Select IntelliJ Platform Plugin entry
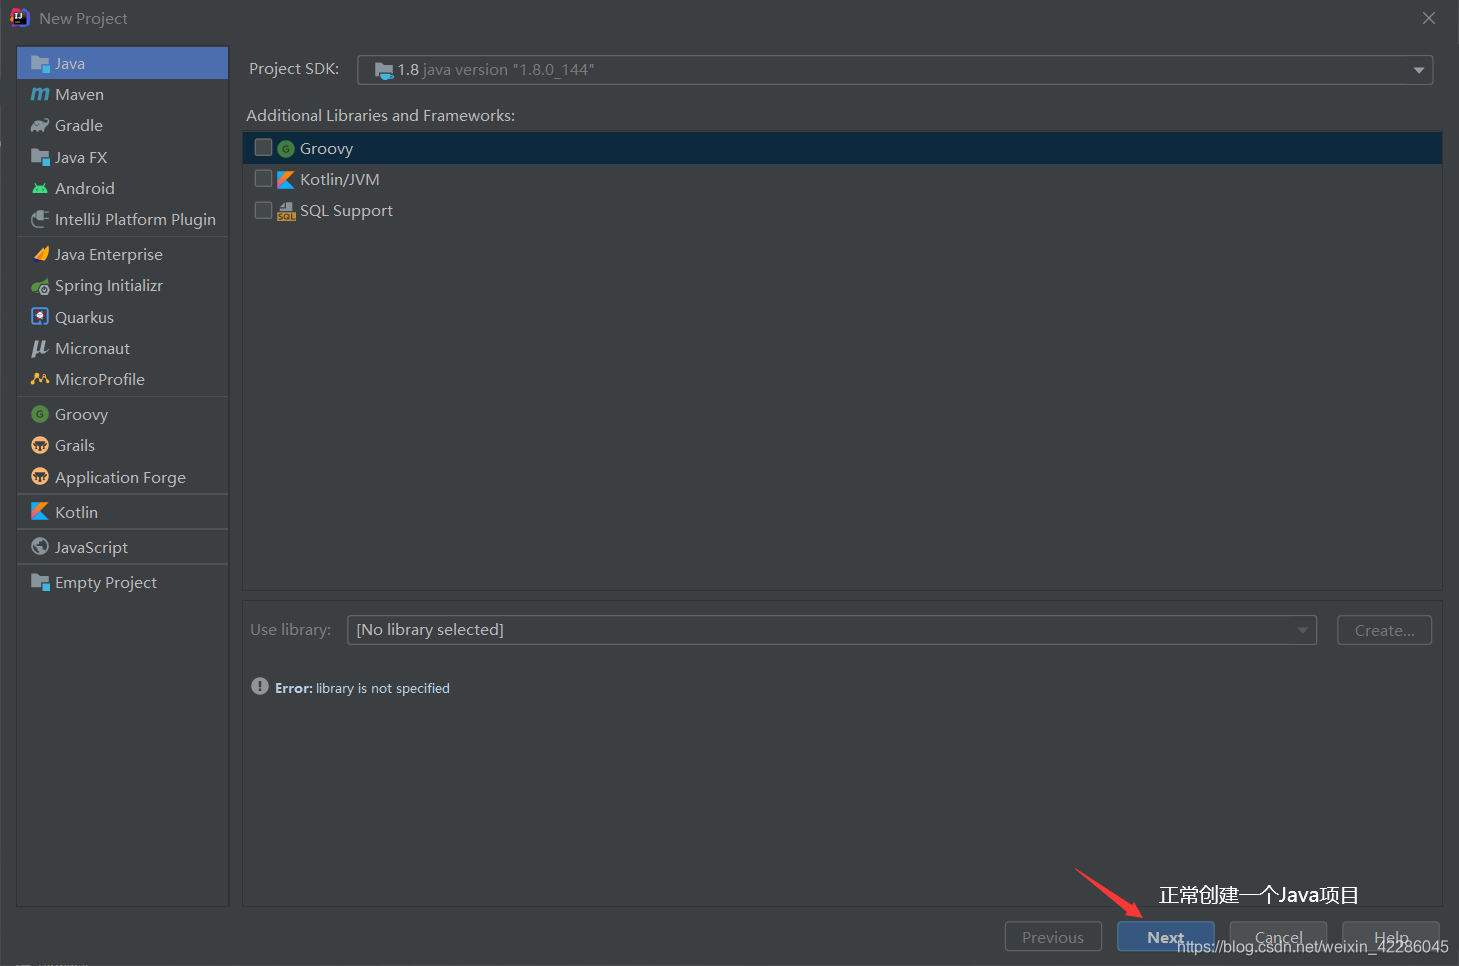1459x966 pixels. (x=122, y=219)
